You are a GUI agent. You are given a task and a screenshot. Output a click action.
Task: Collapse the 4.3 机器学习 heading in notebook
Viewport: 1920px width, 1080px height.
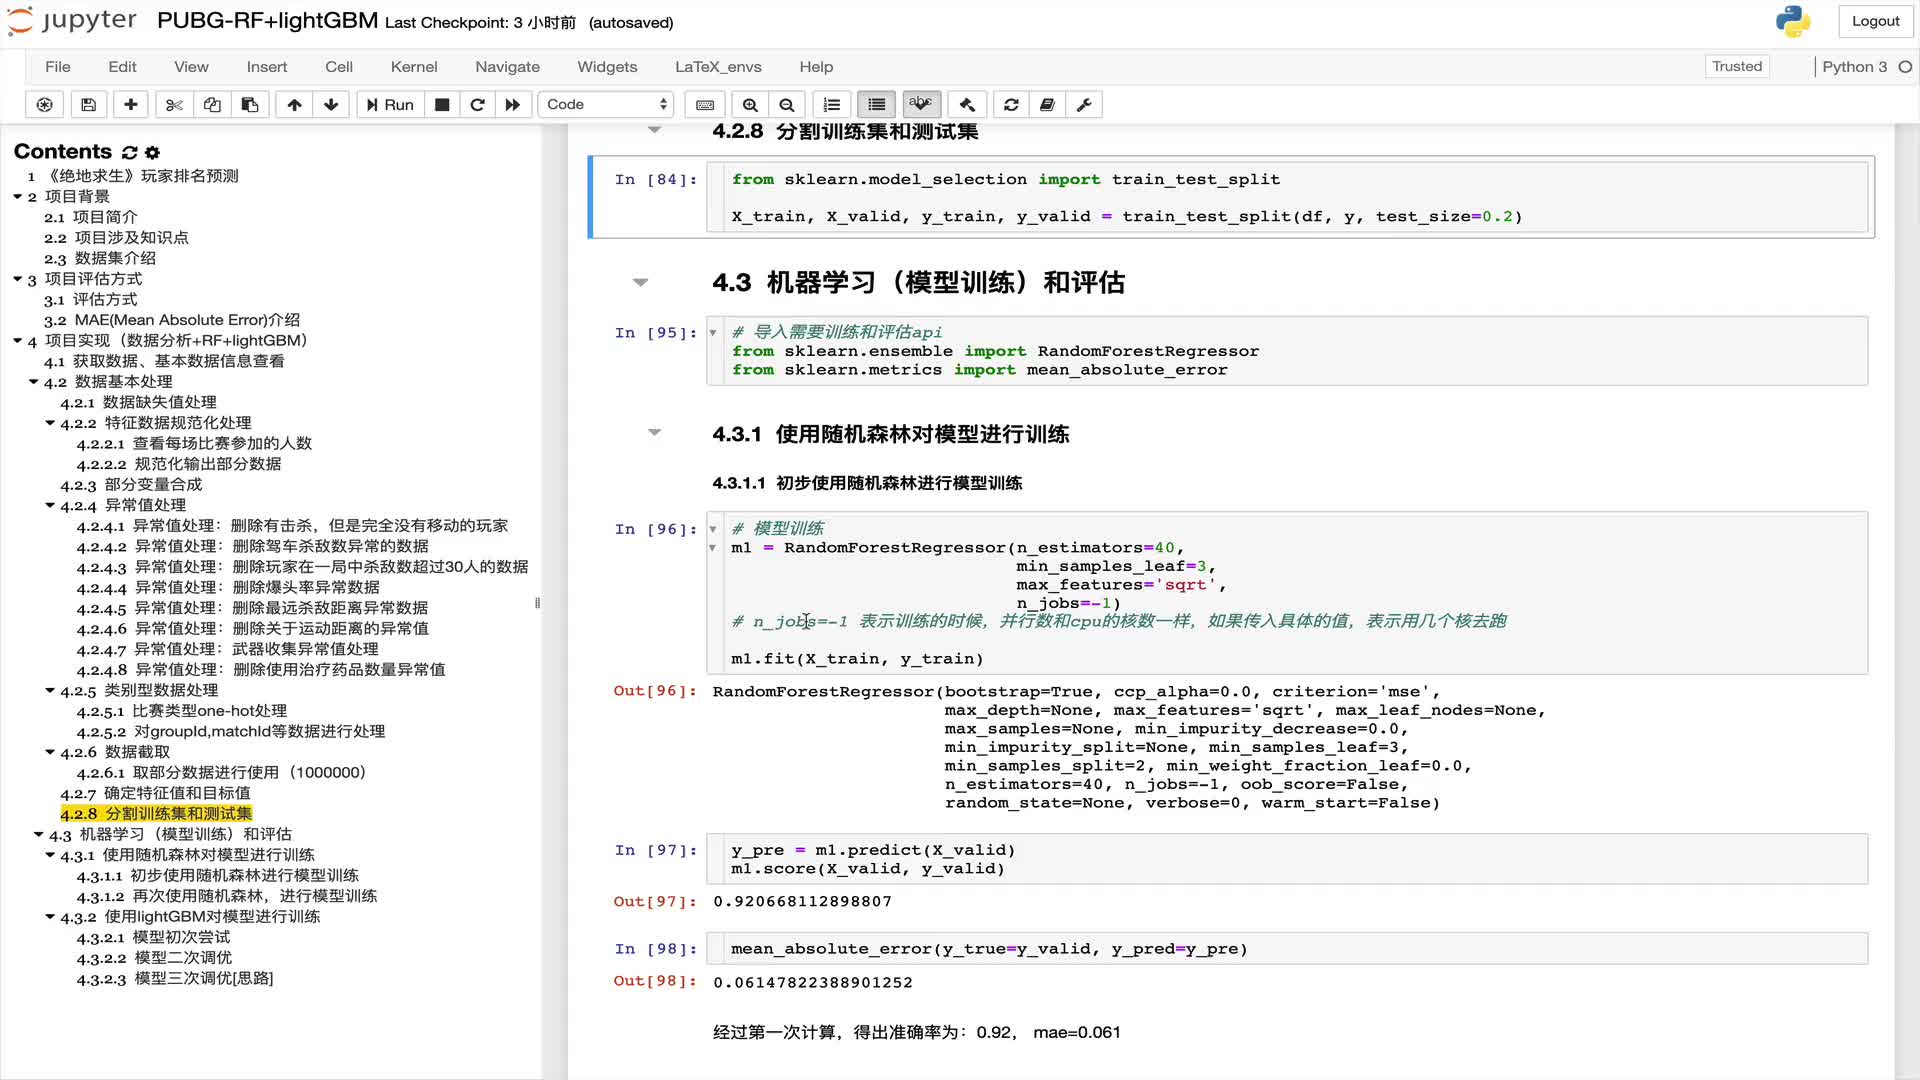tap(641, 283)
